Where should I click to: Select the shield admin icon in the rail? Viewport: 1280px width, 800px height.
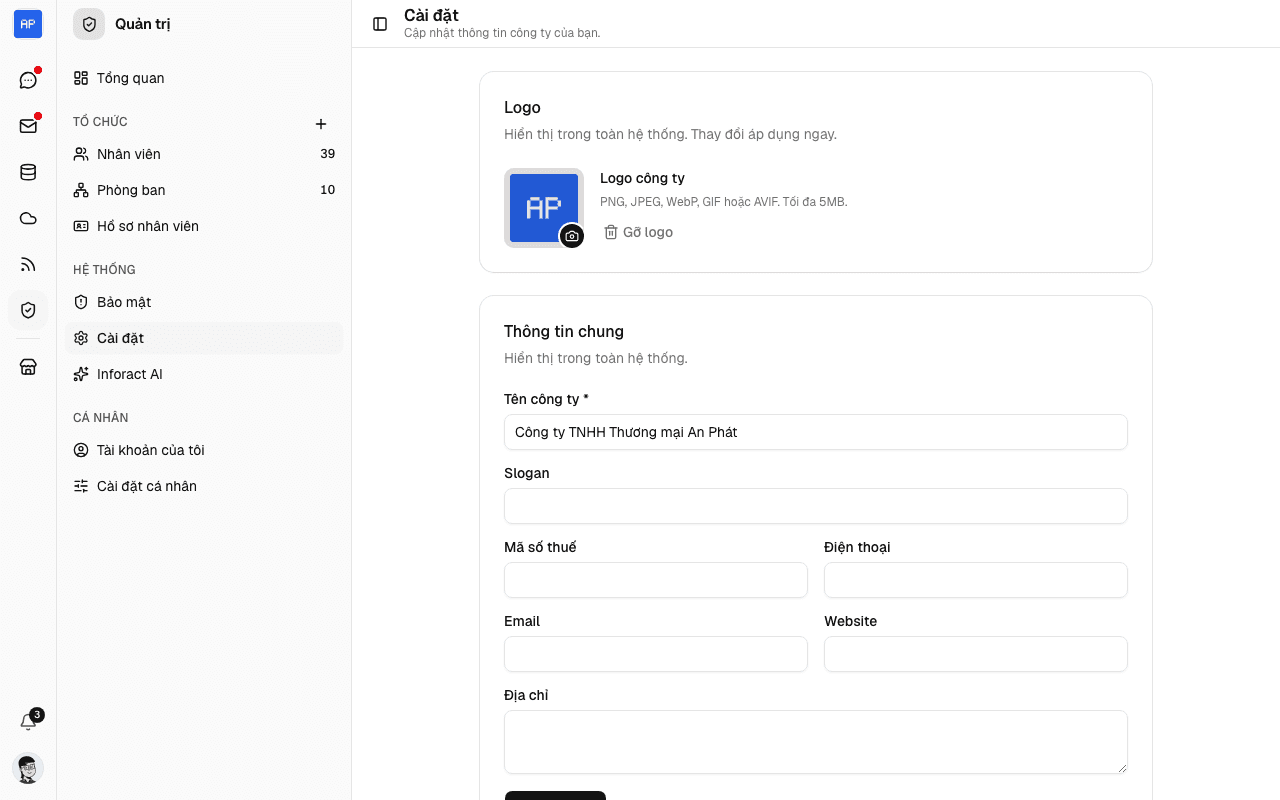point(28,310)
